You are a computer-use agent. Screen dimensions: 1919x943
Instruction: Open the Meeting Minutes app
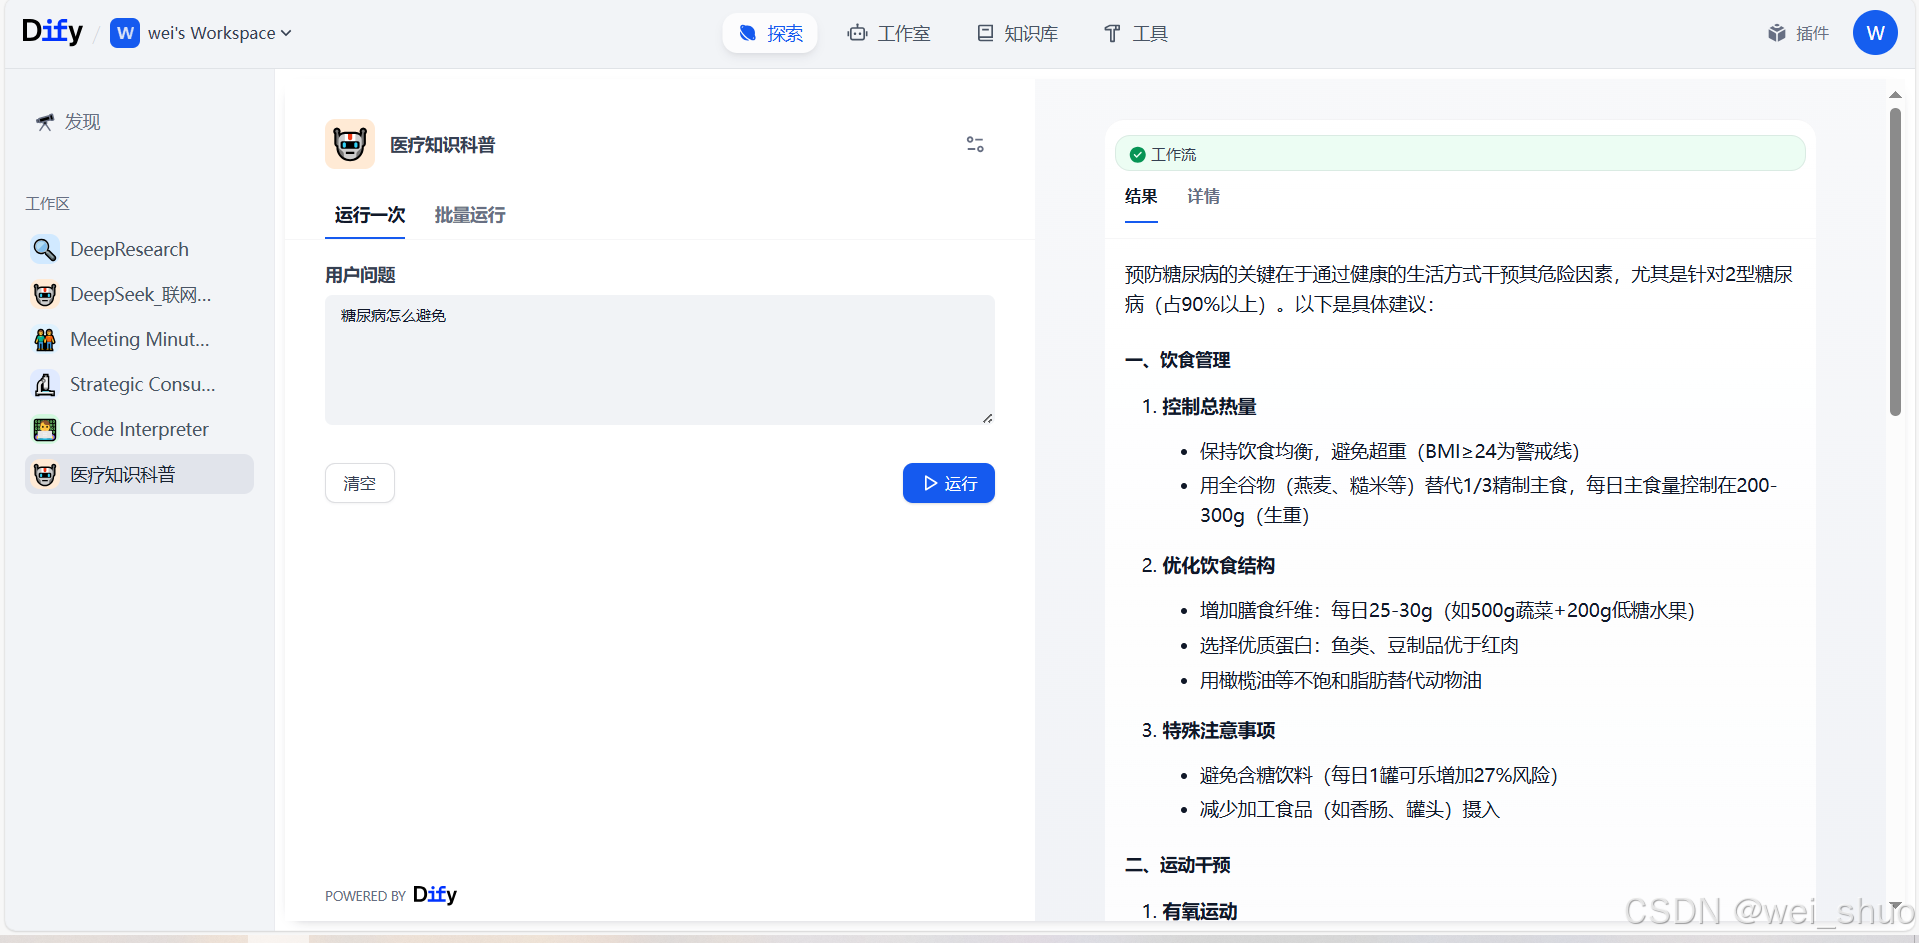(x=138, y=339)
